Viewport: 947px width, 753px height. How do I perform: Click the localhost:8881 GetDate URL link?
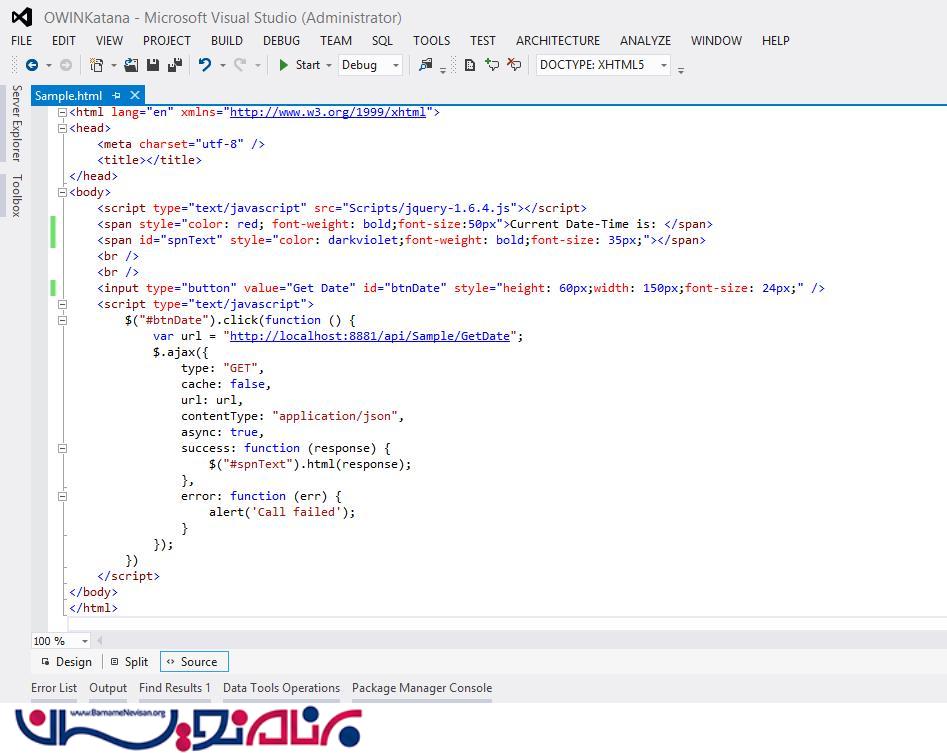[370, 336]
